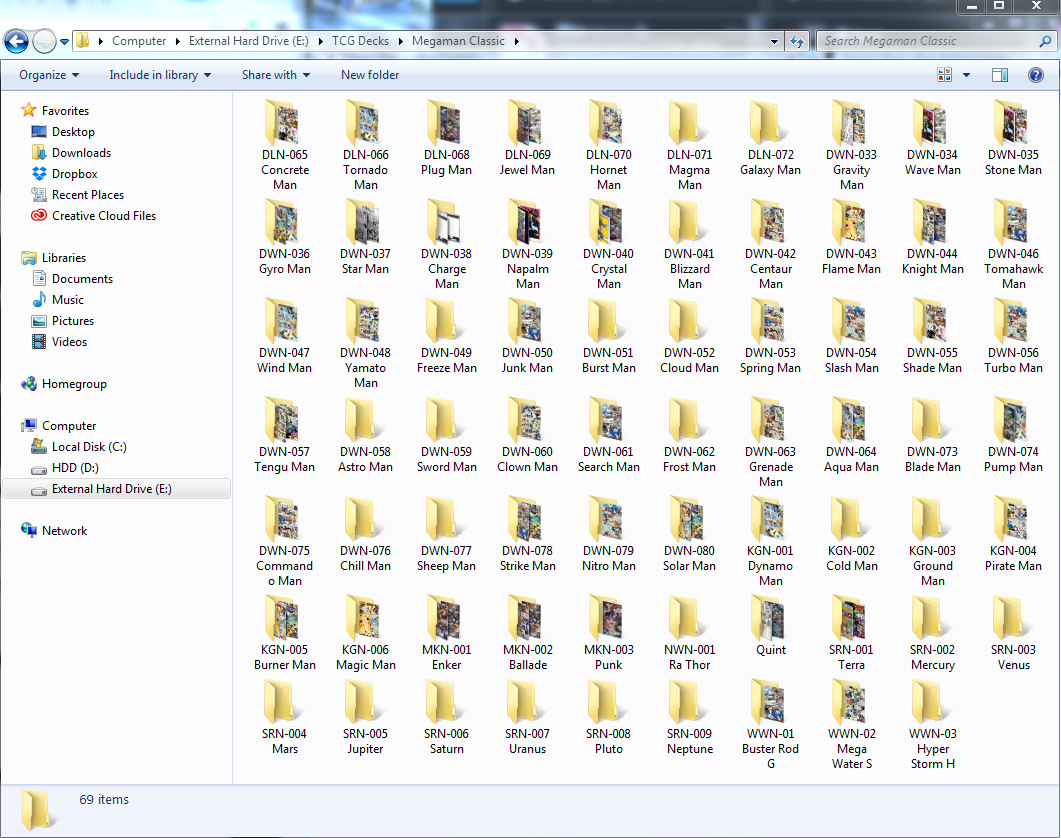Select Computer in the address breadcrumb

(x=139, y=41)
